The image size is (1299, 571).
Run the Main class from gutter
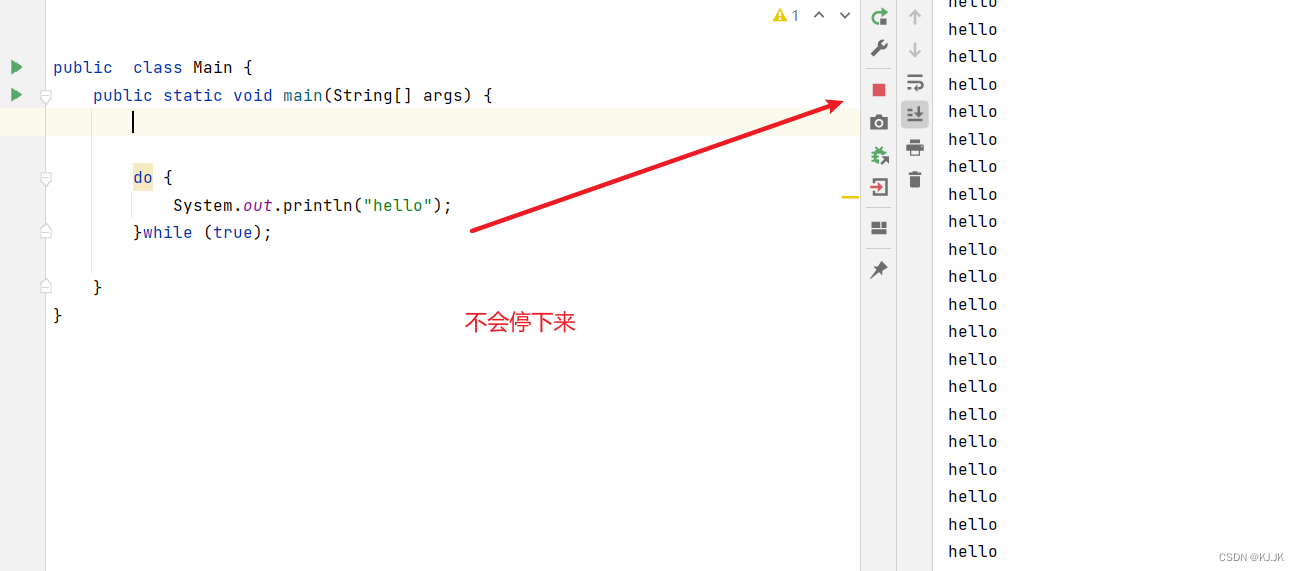point(16,67)
